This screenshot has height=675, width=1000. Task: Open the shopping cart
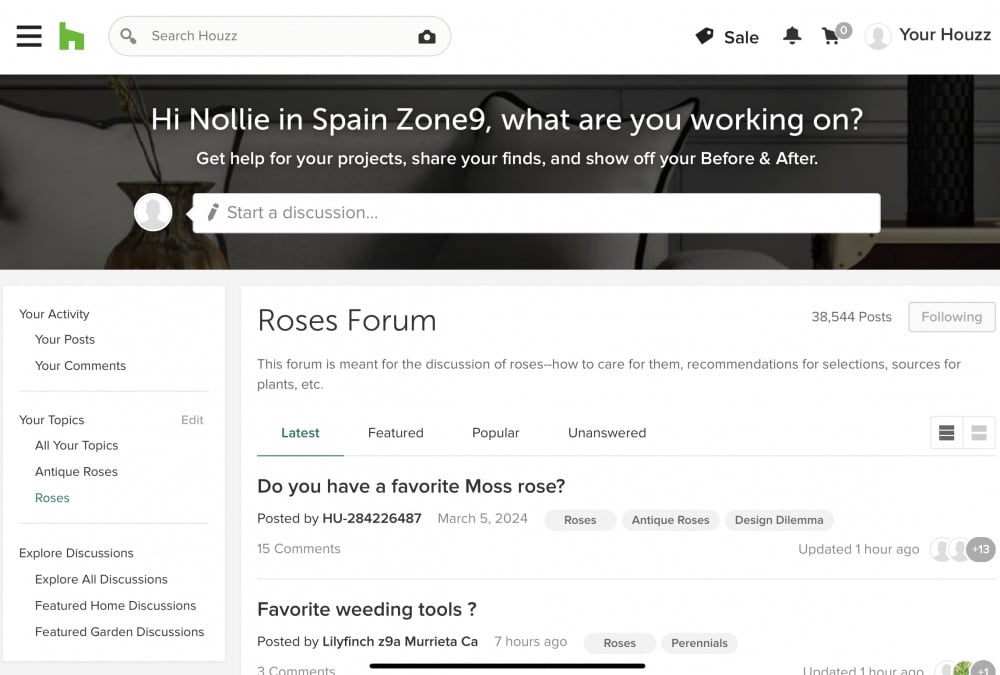click(836, 34)
